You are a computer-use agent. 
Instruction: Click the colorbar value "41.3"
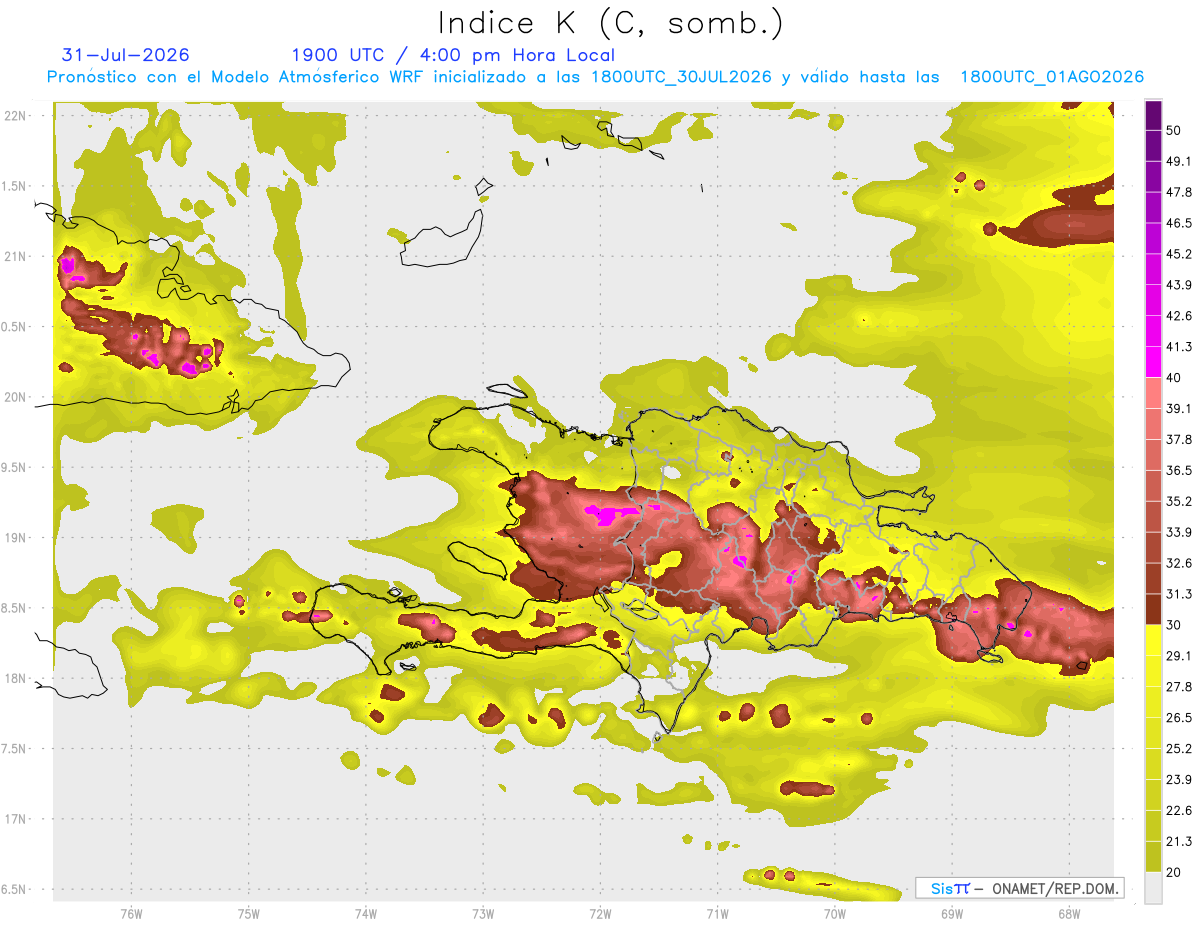point(1179,347)
